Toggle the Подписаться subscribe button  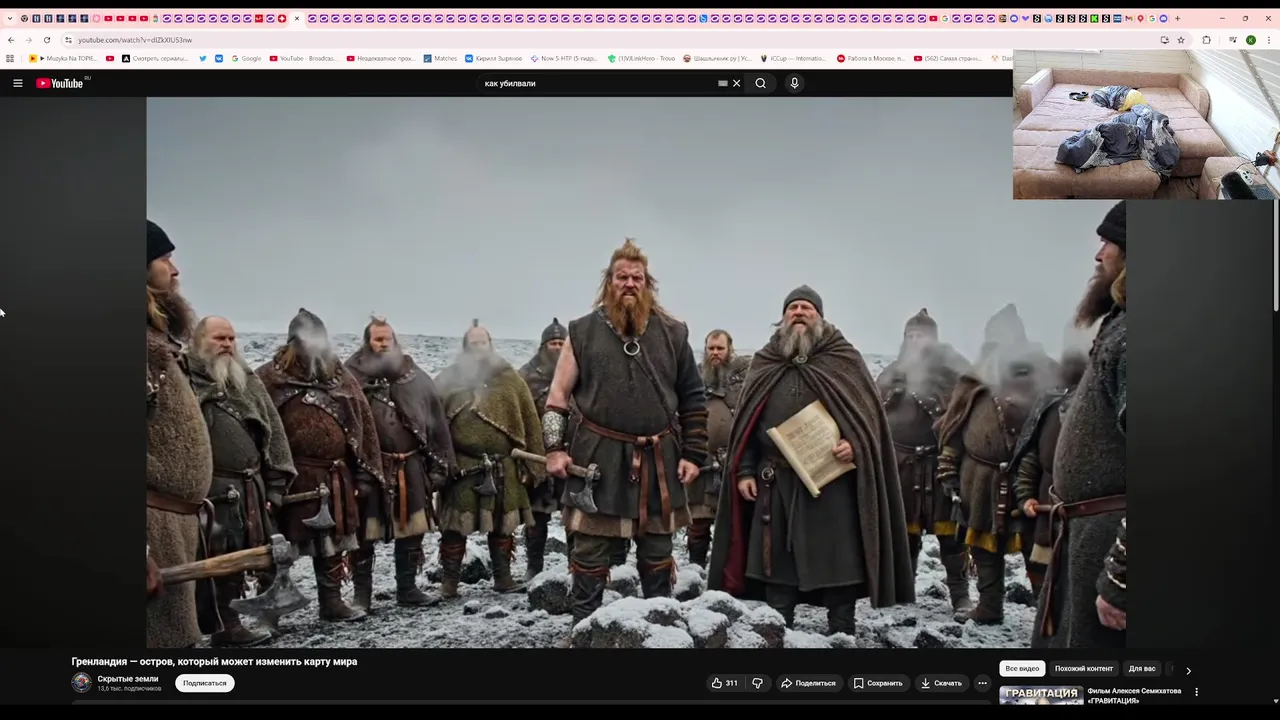pyautogui.click(x=205, y=683)
